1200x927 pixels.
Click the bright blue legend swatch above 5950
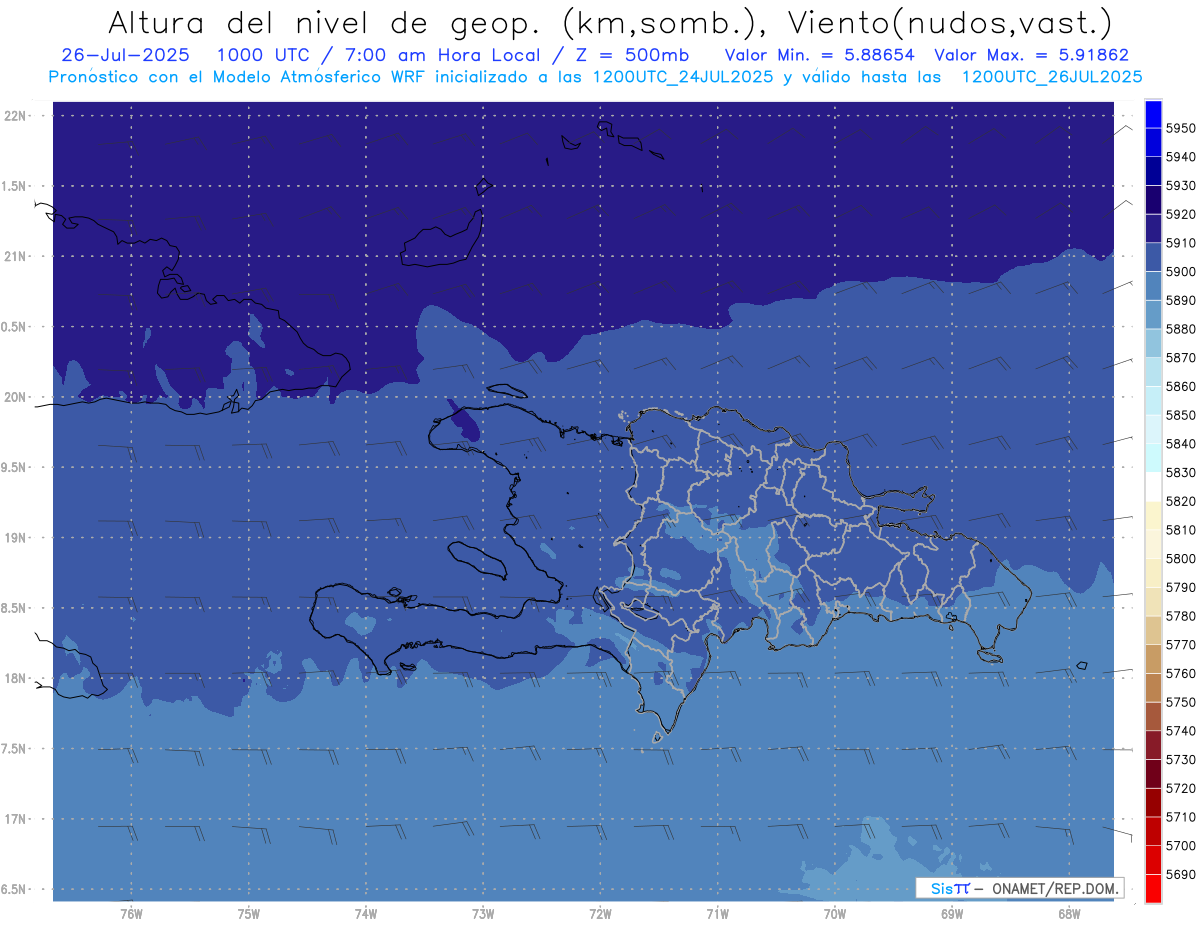1152,114
